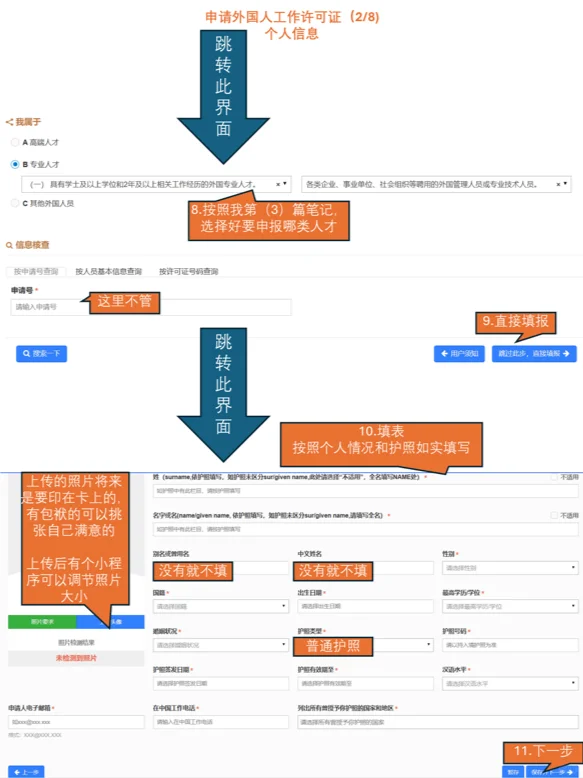Go back via the 用户须知 arrow button
Image resolution: width=583 pixels, height=778 pixels.
click(459, 354)
